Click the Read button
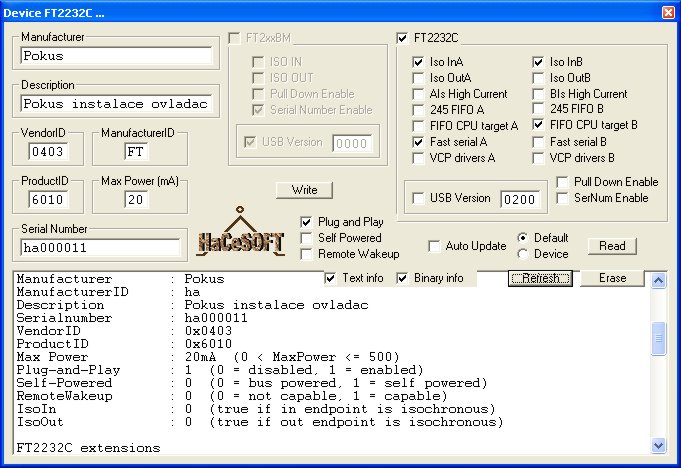Screen dimensions: 681x468 612,246
